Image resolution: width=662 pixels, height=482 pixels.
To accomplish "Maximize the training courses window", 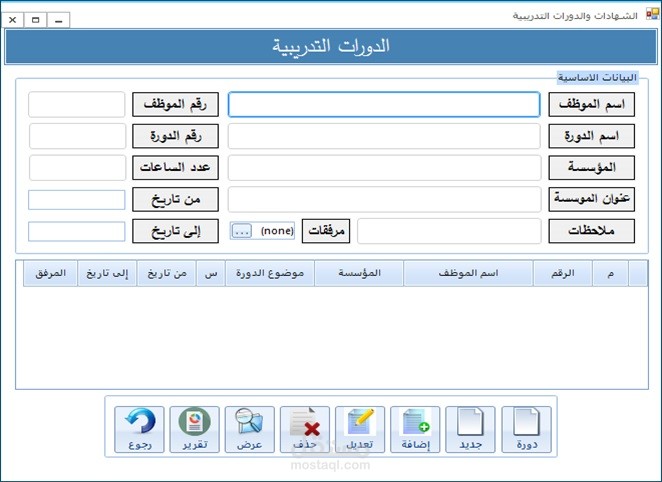I will (x=35, y=20).
